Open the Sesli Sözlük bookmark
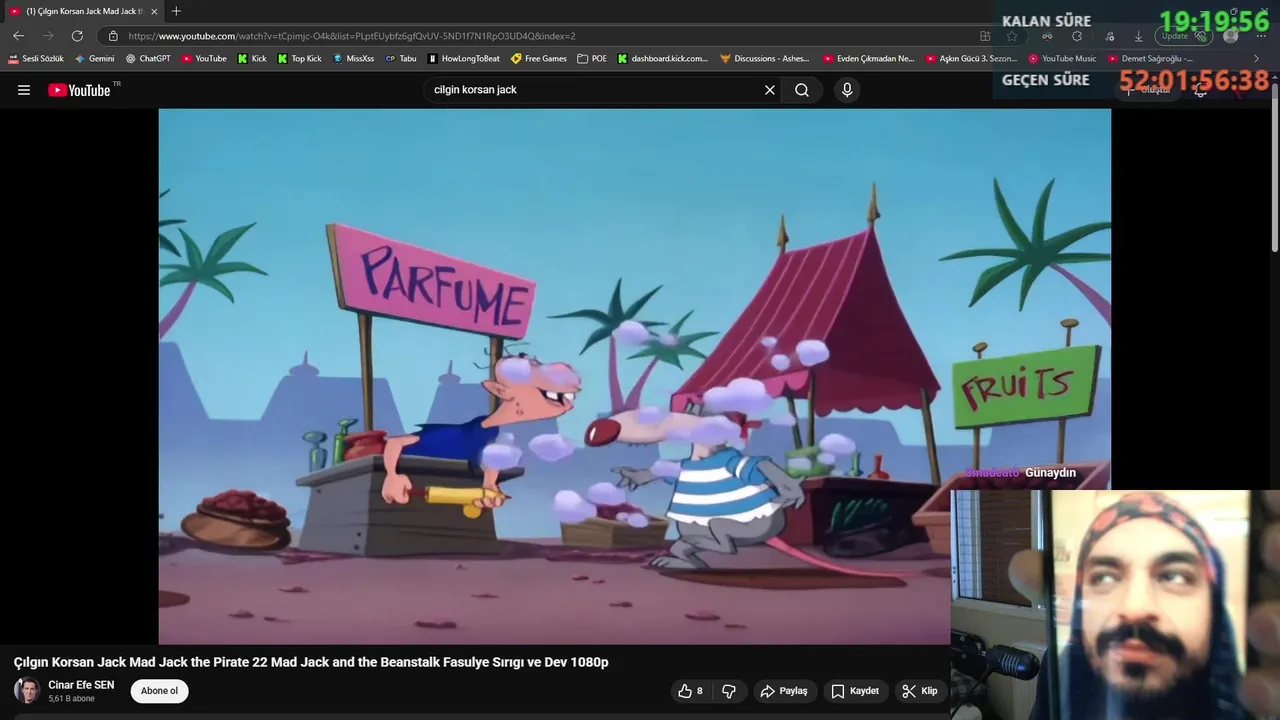The image size is (1280, 720). (x=36, y=59)
